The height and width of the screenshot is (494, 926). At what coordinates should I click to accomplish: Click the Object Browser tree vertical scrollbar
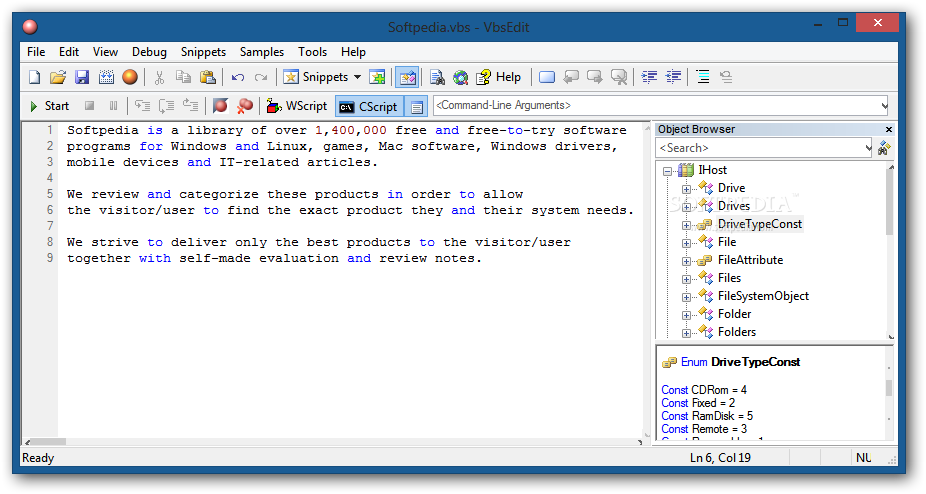890,252
